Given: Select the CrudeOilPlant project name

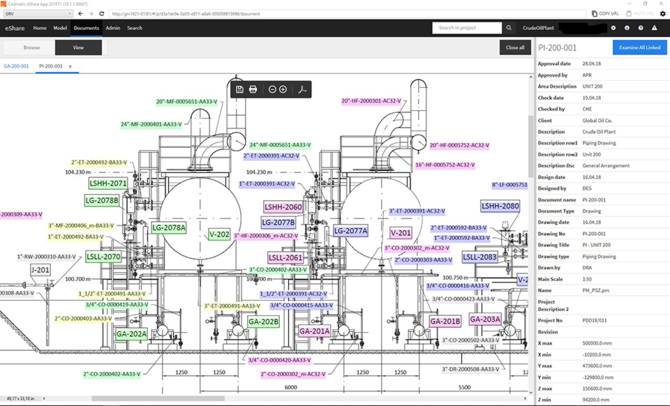Looking at the screenshot, I should (538, 28).
